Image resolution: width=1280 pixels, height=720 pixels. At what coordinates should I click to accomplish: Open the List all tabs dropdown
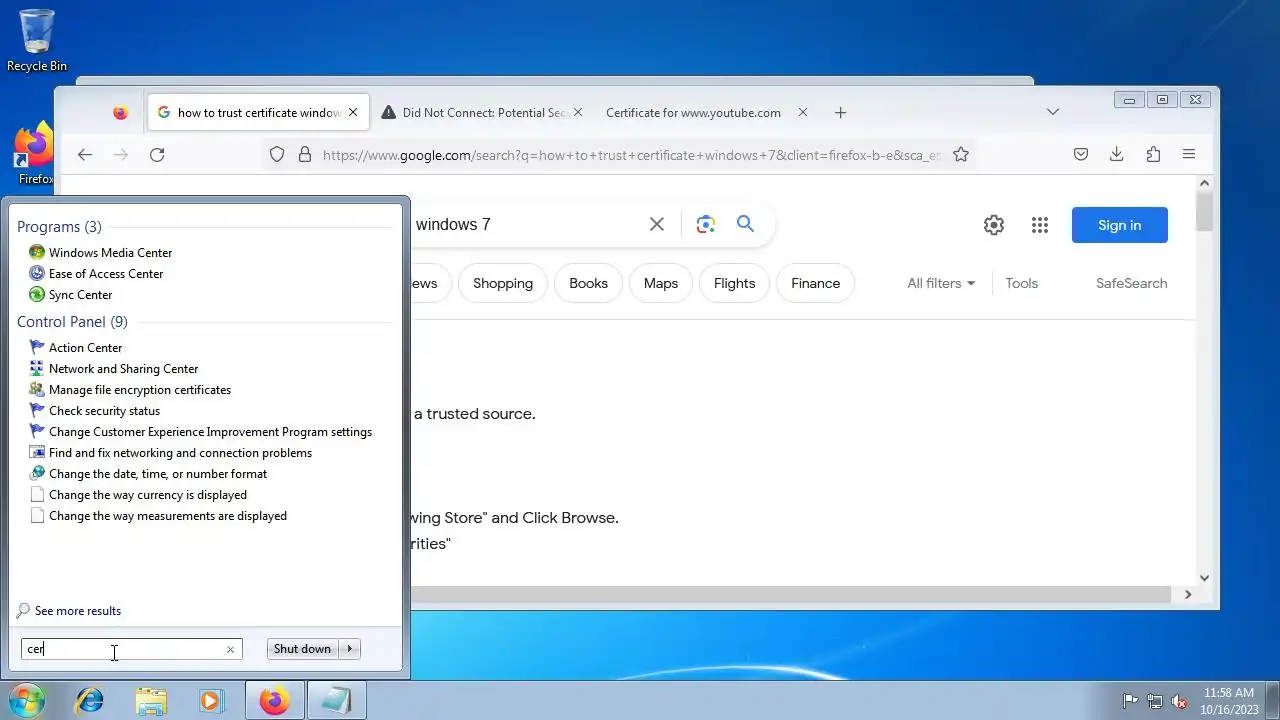click(1053, 112)
